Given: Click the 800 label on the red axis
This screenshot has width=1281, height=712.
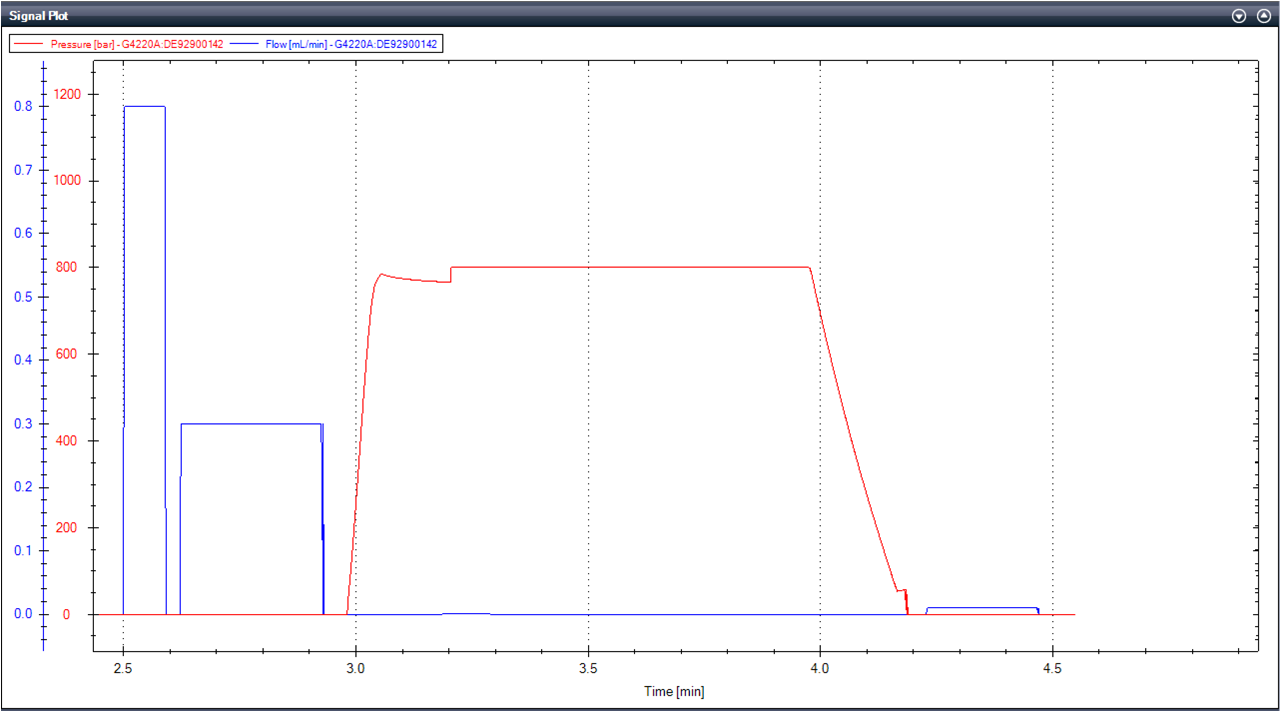Looking at the screenshot, I should 68,267.
